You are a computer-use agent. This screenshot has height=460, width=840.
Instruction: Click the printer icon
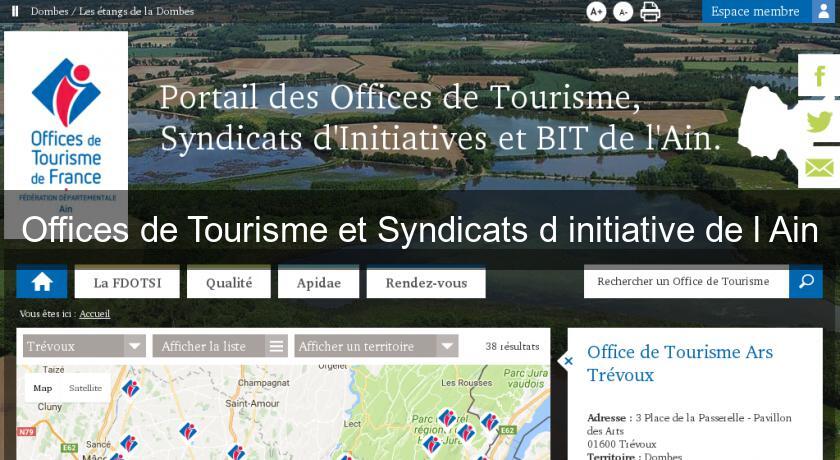point(651,12)
